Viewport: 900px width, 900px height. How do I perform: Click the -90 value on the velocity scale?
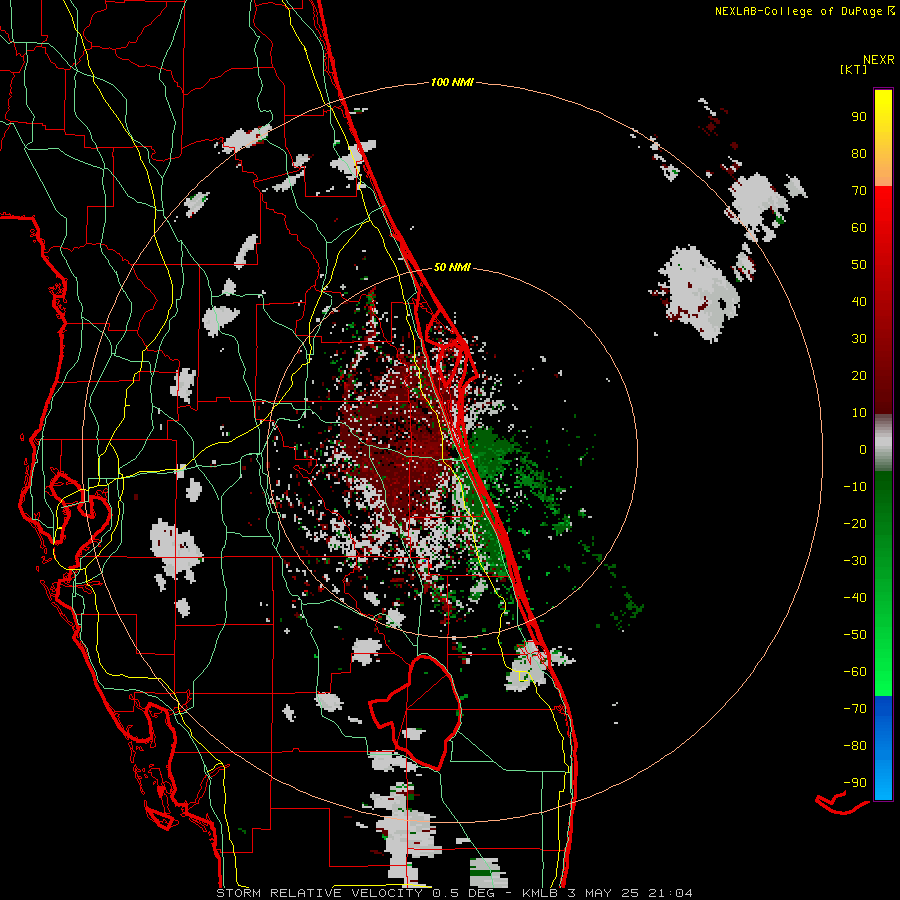click(855, 783)
